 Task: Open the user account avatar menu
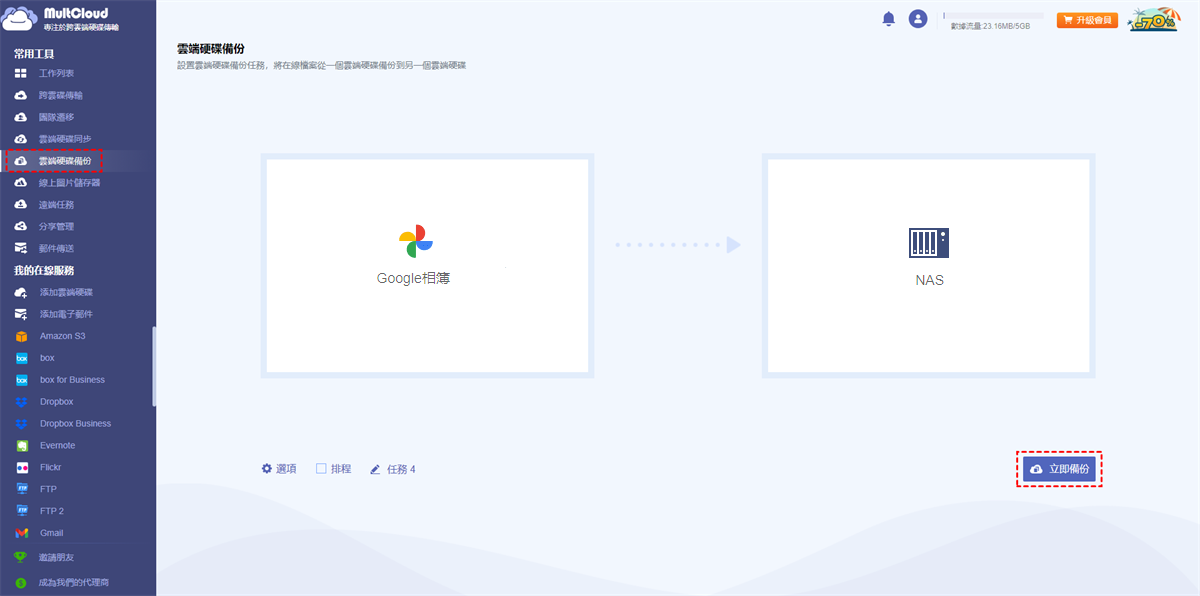pos(918,19)
